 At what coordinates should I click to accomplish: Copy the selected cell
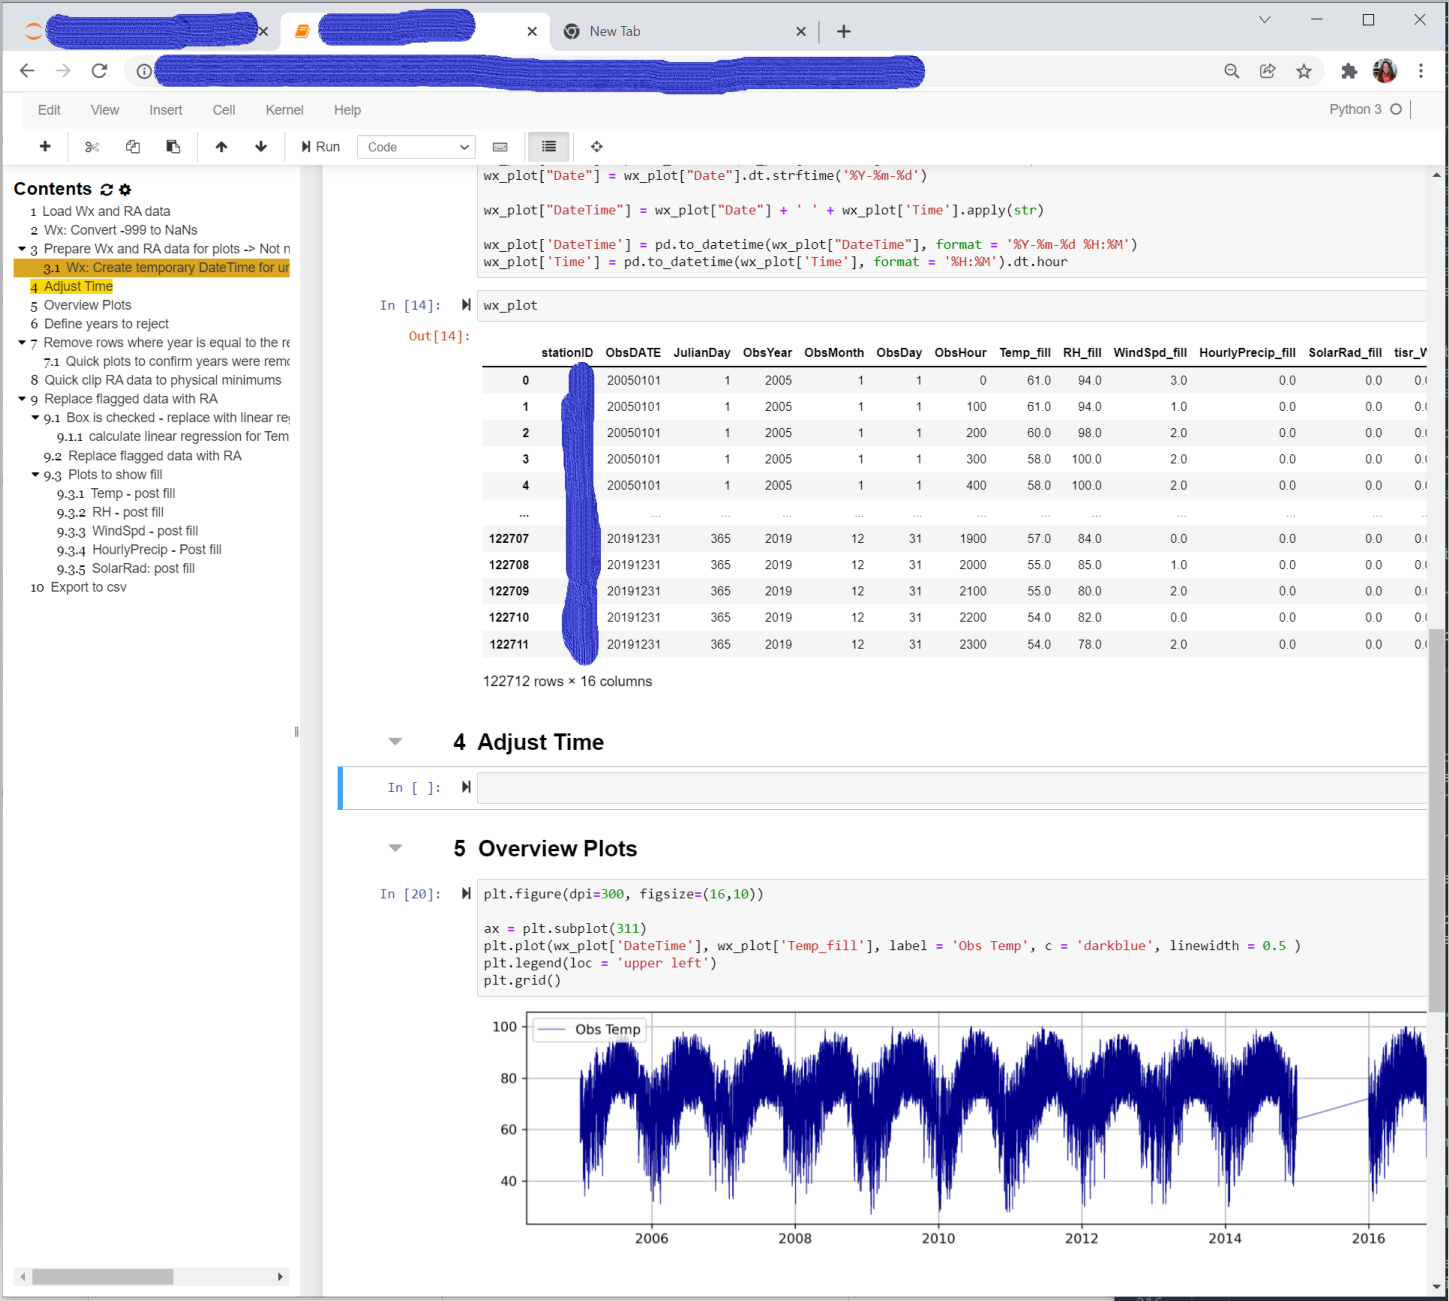point(133,146)
